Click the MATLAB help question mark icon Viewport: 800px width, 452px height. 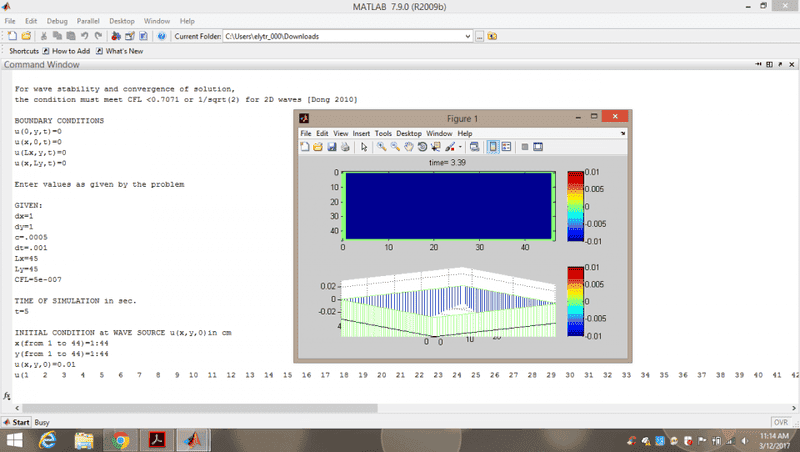(x=161, y=36)
